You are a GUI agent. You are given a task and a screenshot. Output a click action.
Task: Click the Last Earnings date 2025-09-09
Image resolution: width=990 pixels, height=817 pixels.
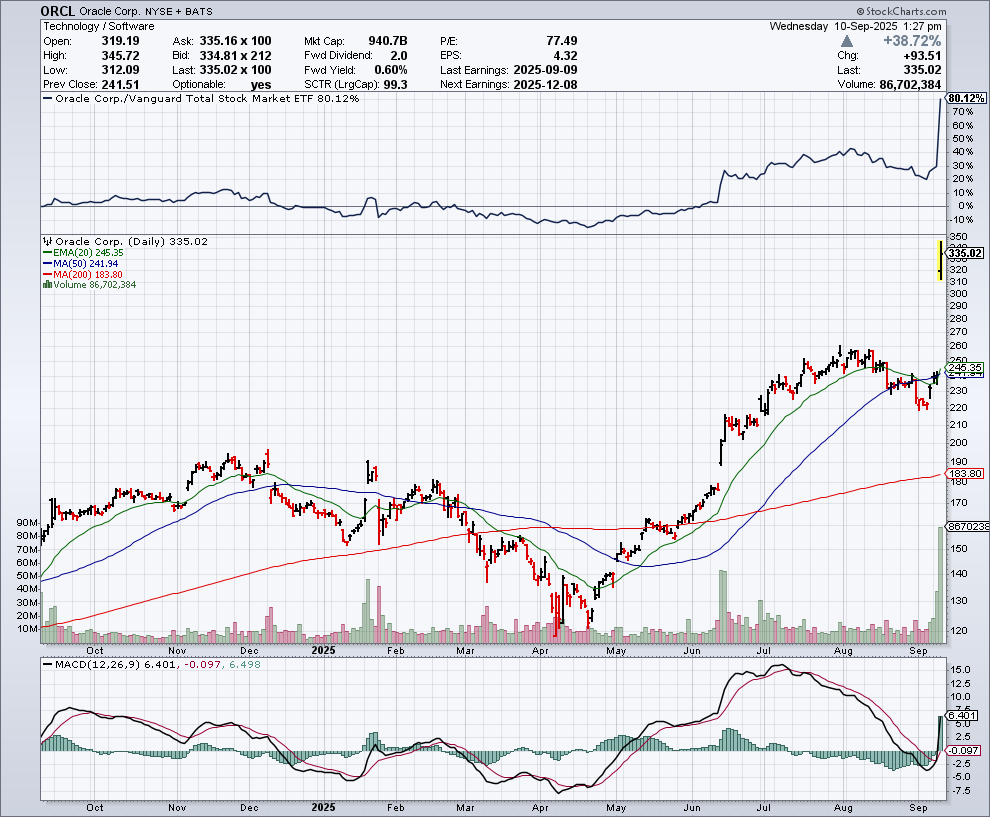click(546, 70)
